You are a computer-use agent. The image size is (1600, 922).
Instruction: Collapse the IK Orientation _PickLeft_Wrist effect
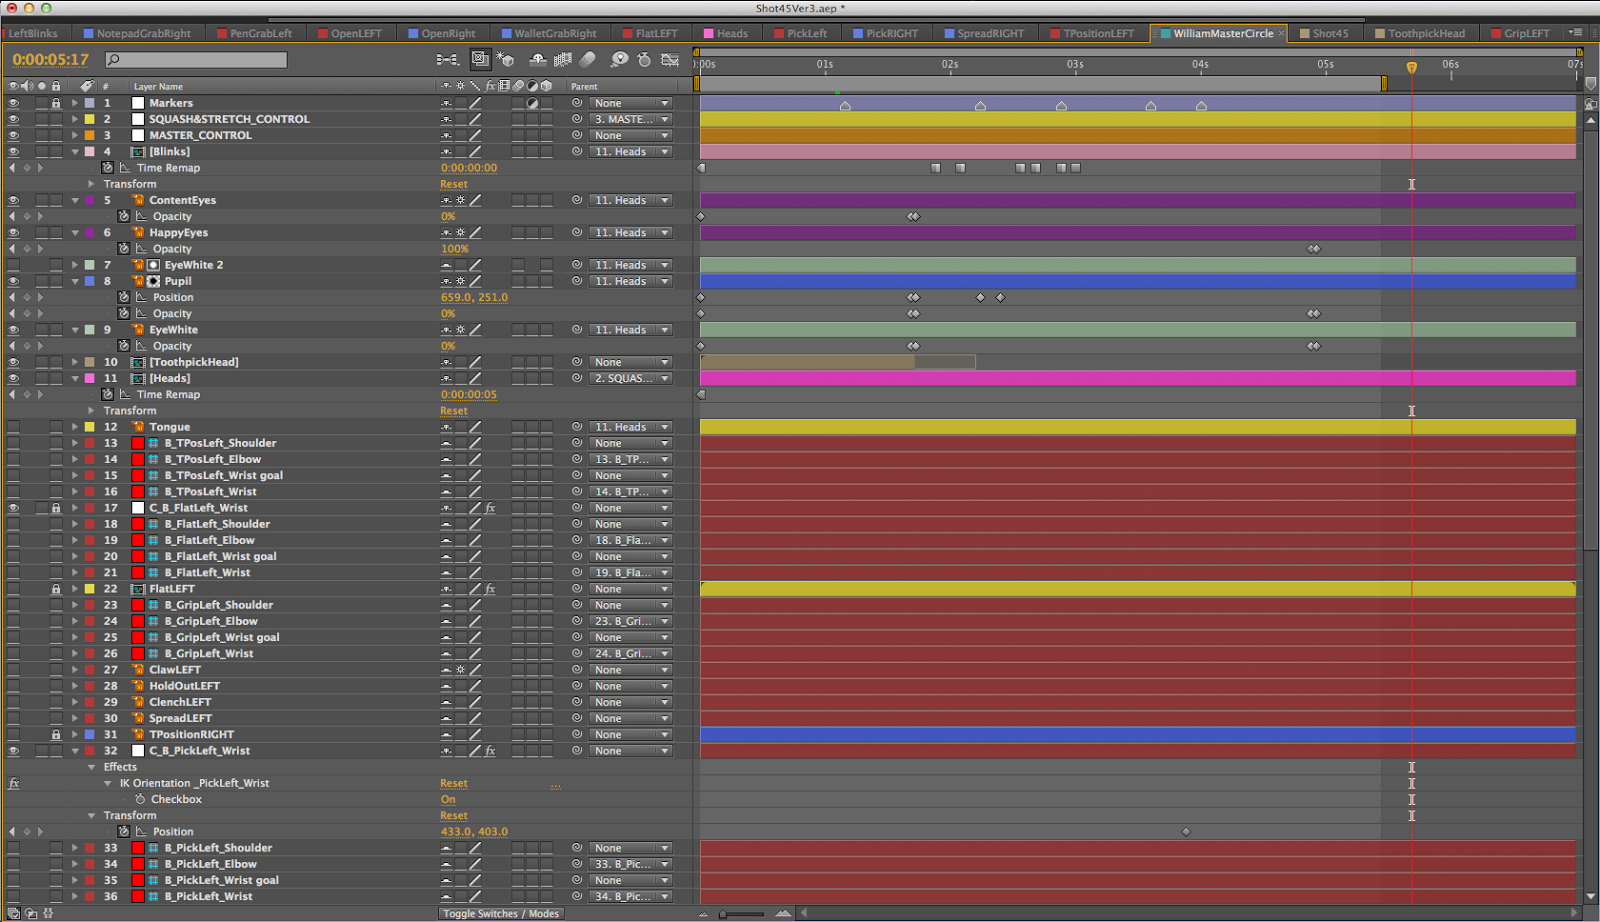coord(108,783)
